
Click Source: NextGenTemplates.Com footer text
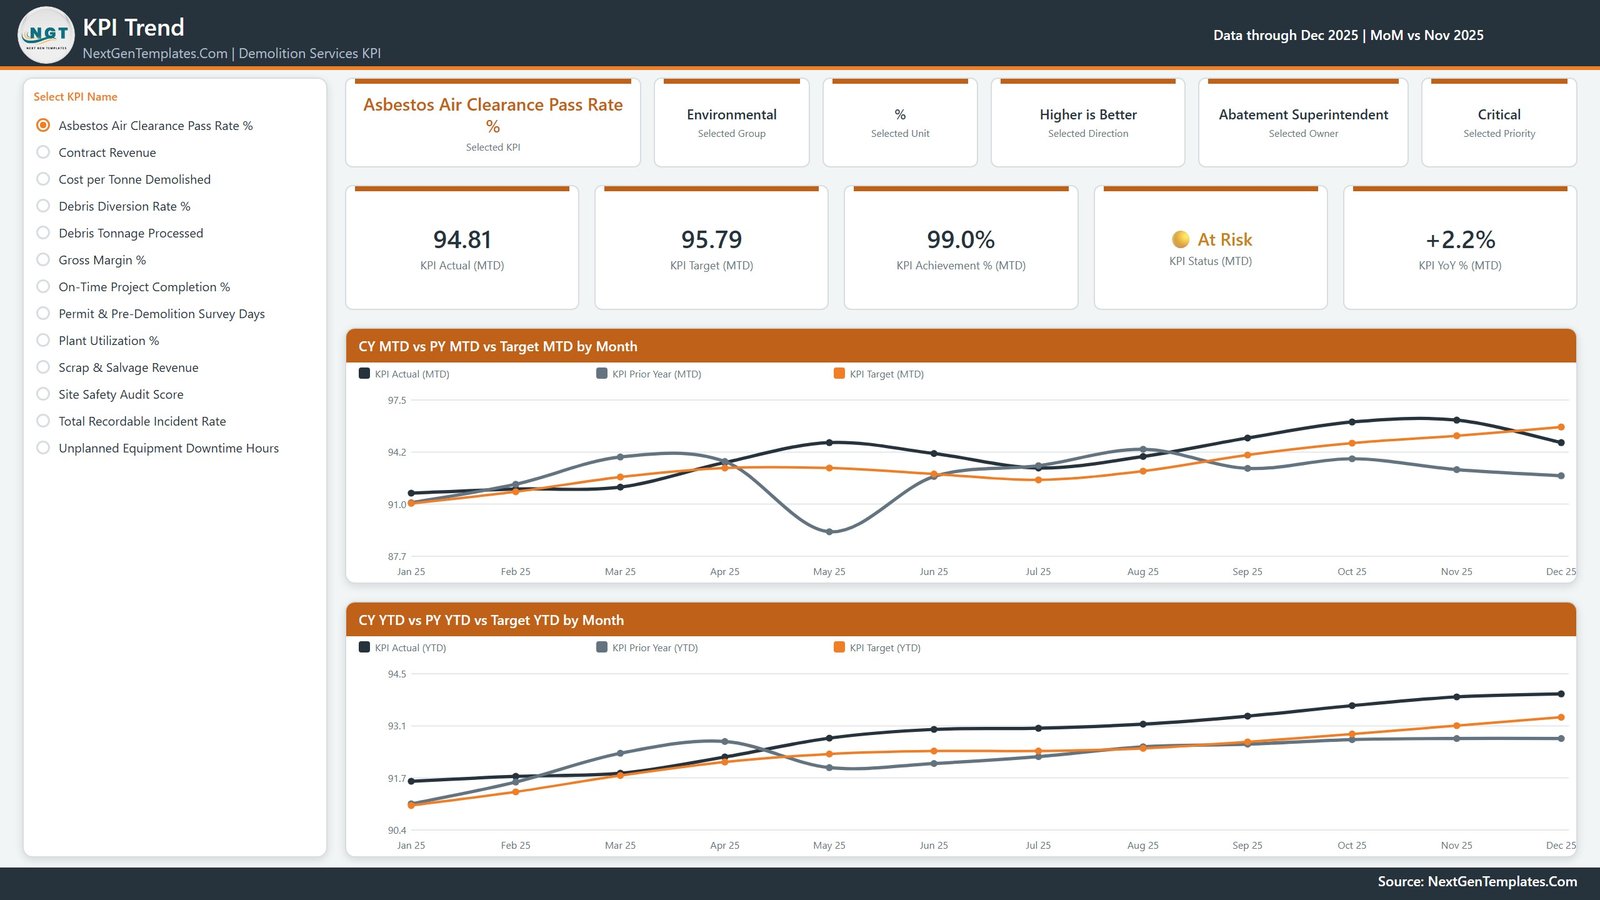pos(1477,882)
